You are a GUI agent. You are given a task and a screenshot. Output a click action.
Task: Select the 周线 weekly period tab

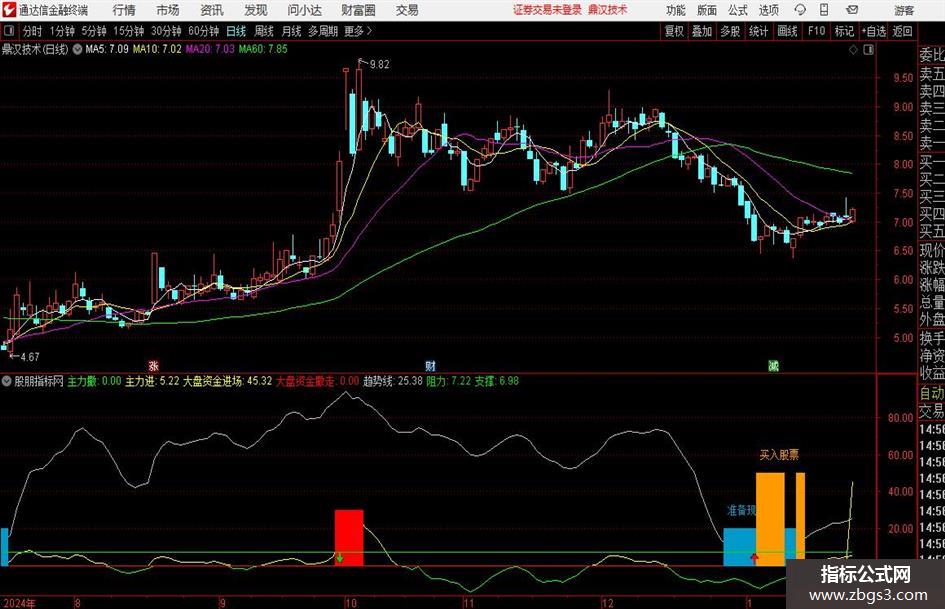[264, 31]
